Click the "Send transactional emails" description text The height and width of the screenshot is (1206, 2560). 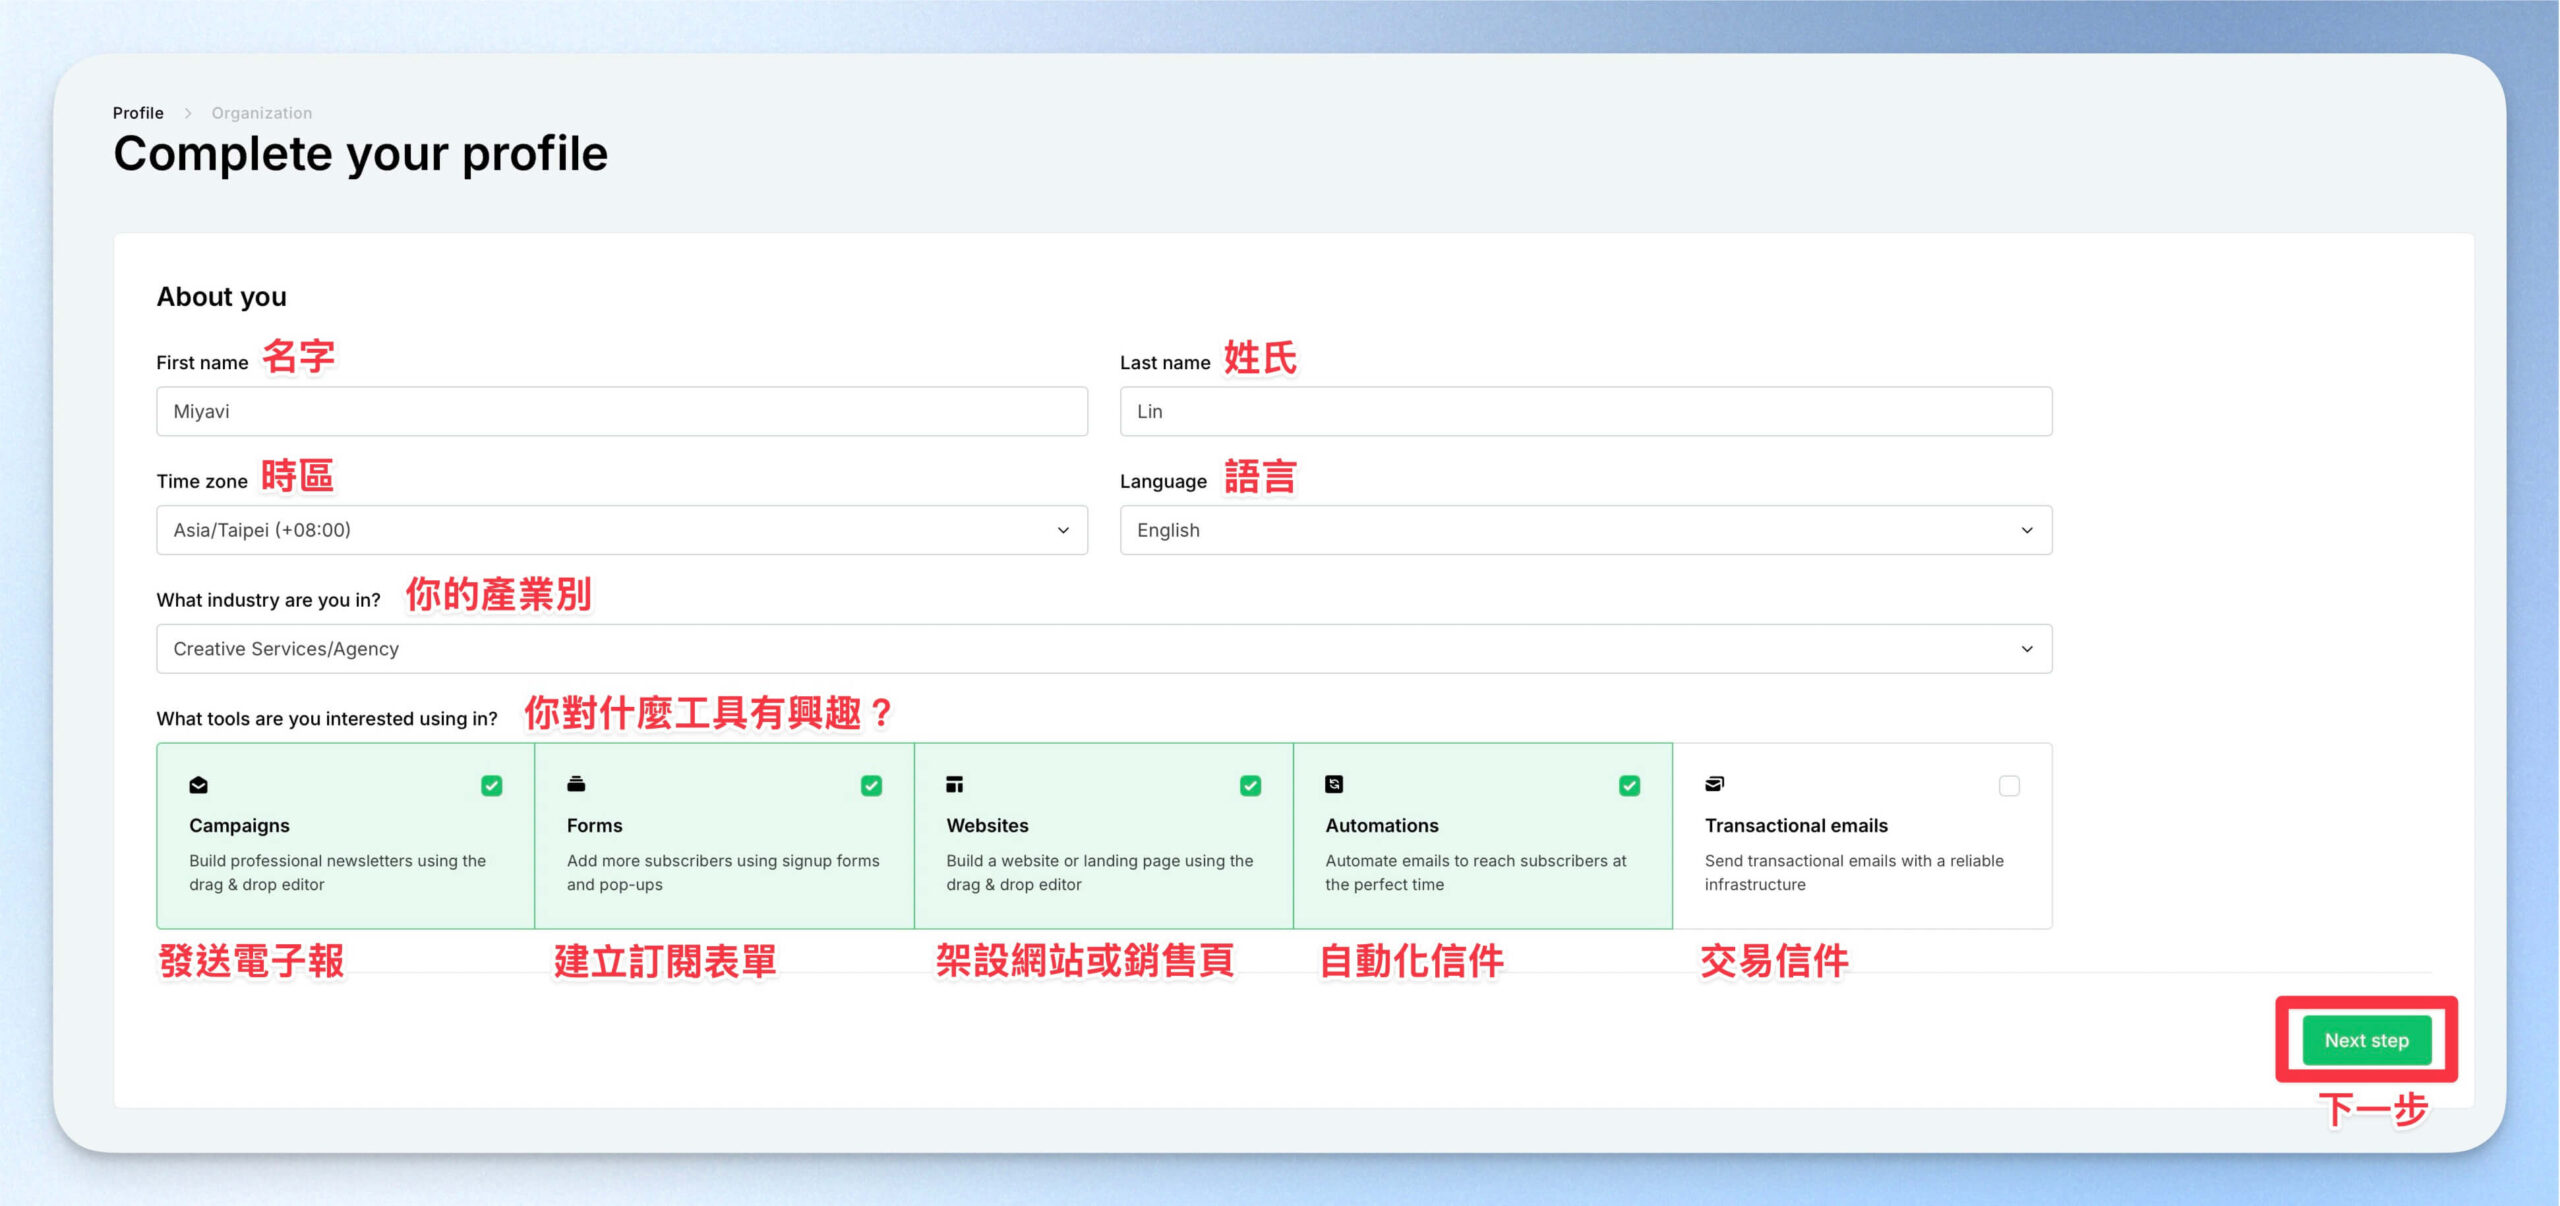click(1854, 873)
